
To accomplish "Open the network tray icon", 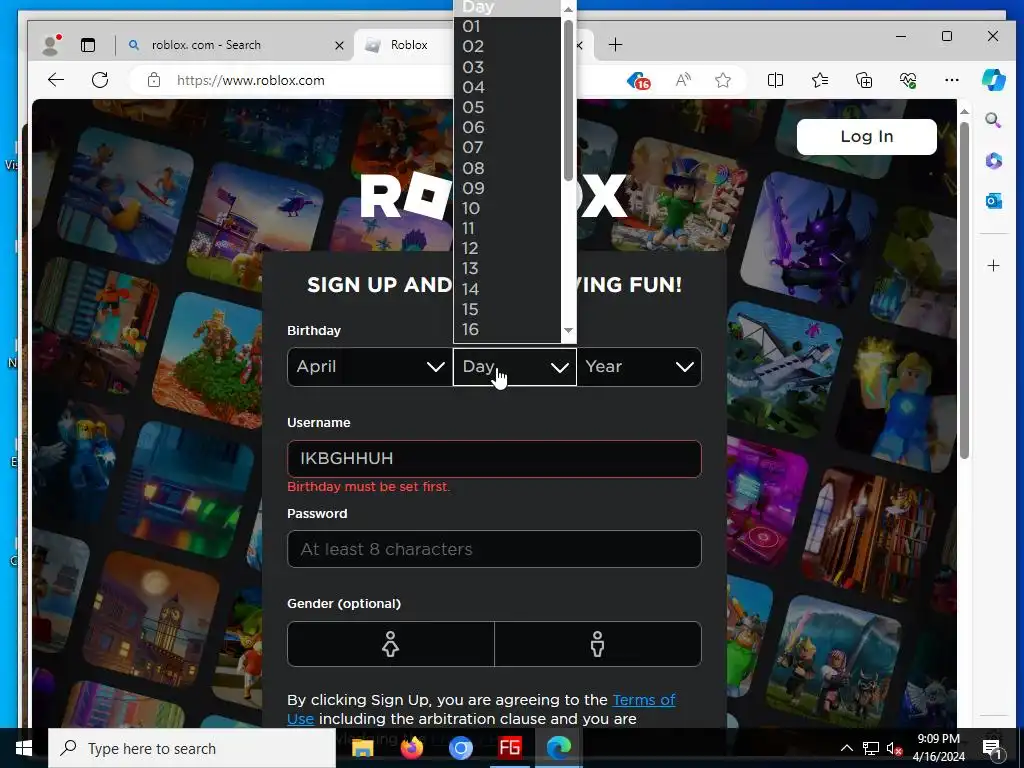I will (871, 748).
